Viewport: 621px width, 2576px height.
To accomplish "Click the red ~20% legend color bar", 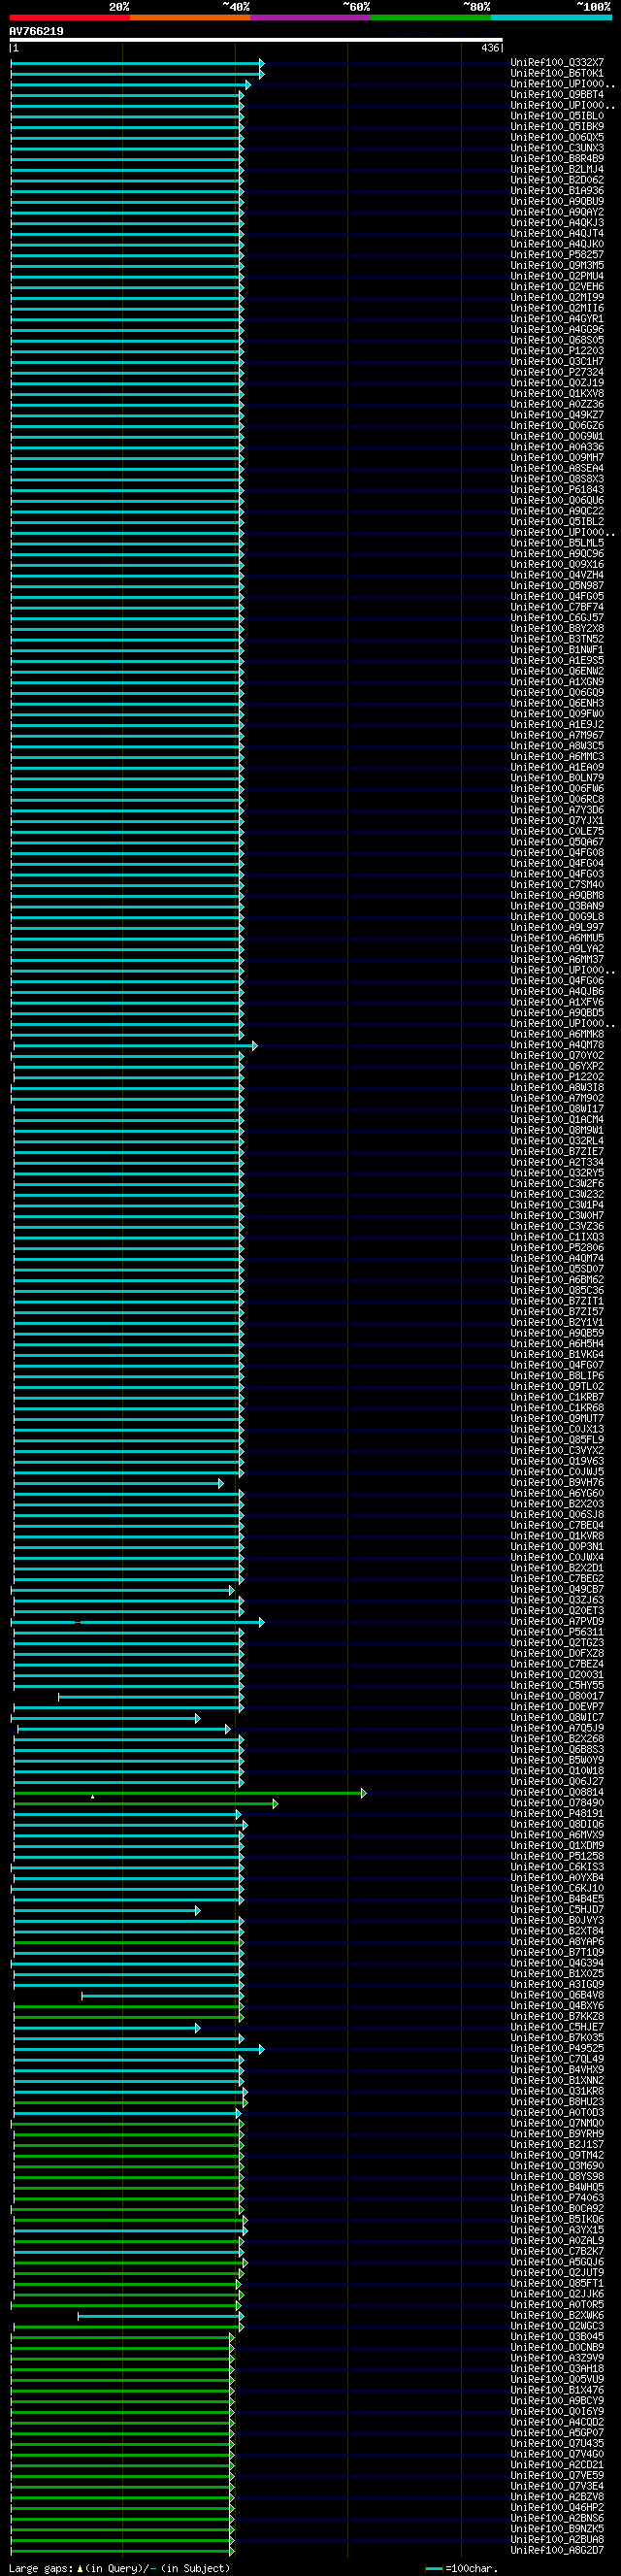I will coord(69,17).
